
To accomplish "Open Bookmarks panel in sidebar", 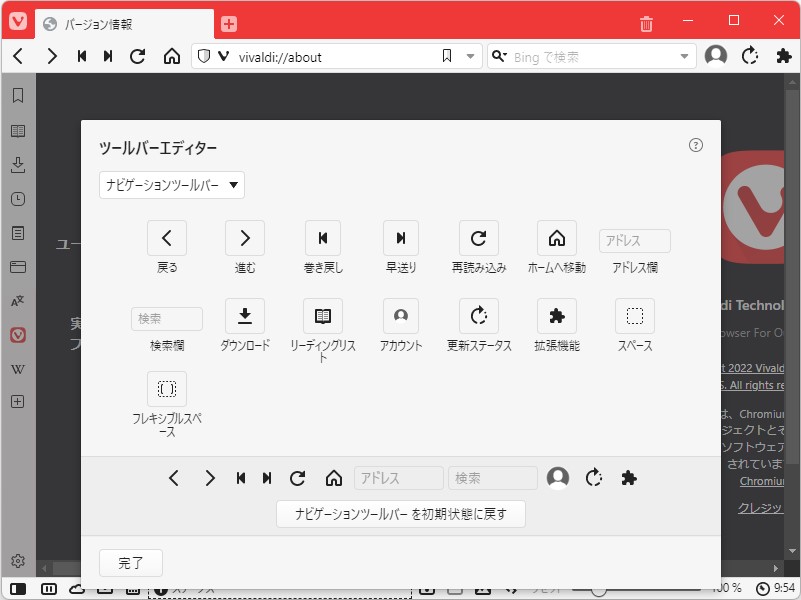I will click(18, 95).
